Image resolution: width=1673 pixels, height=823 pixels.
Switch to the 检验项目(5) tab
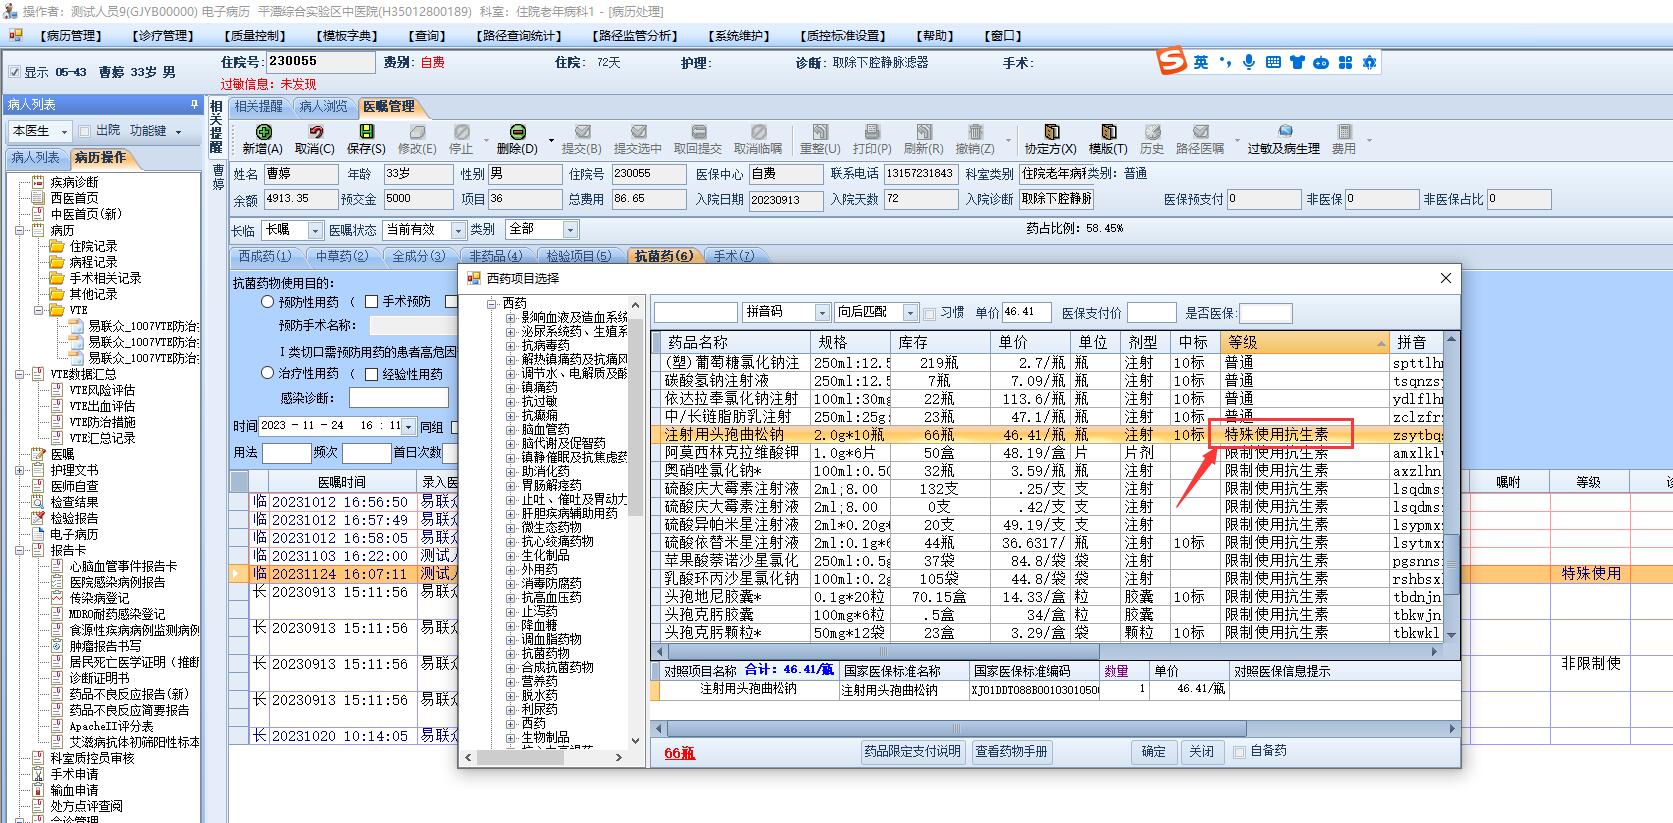[x=578, y=256]
